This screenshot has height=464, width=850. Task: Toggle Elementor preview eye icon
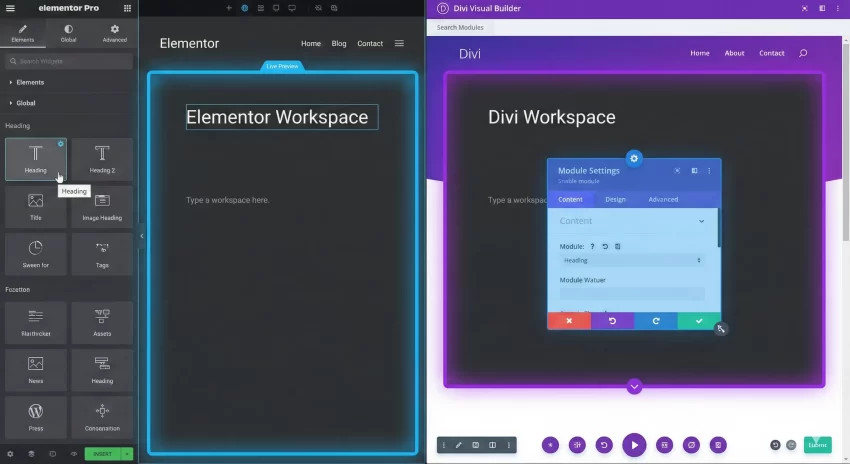click(74, 454)
